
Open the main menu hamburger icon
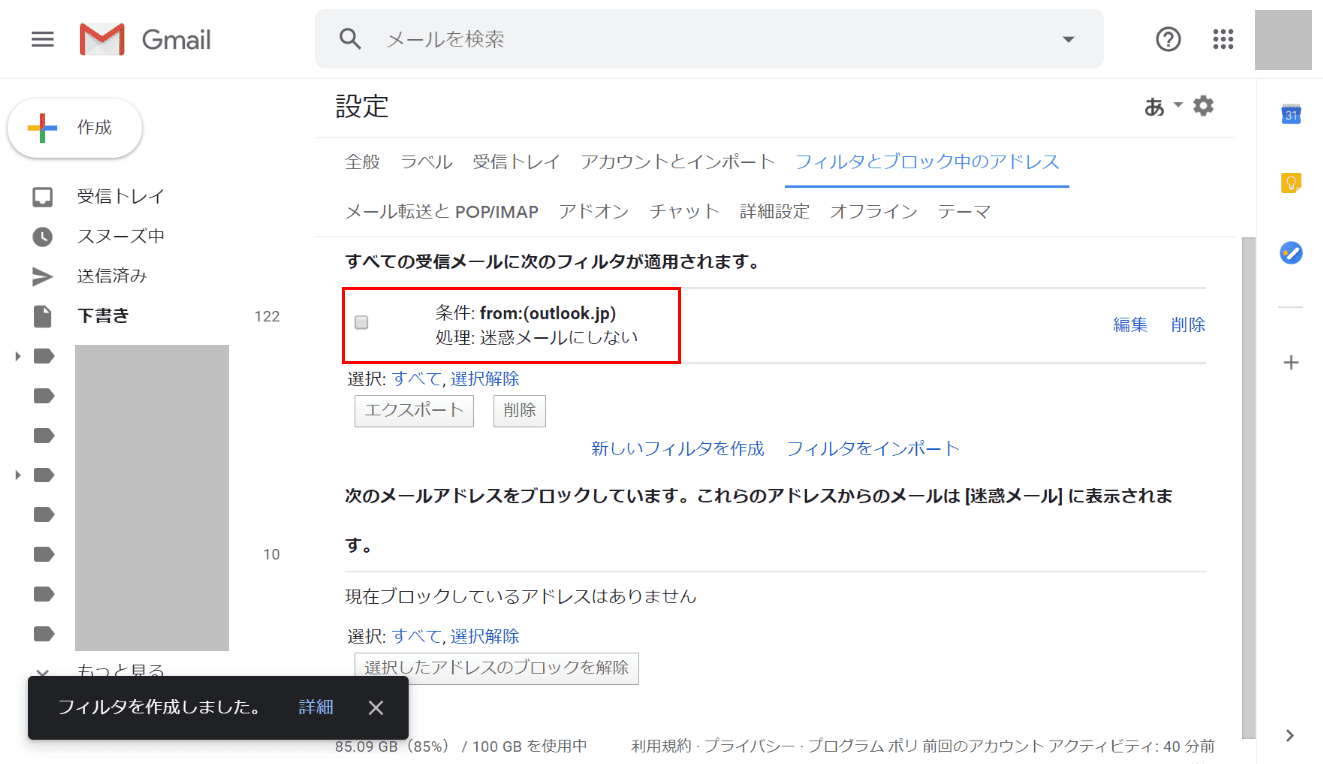tap(42, 39)
